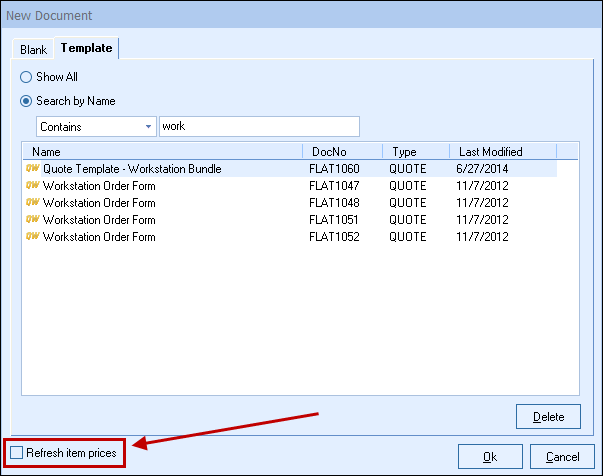603x476 pixels.
Task: Click the QW icon on the FLAT1047 row
Action: (x=32, y=186)
